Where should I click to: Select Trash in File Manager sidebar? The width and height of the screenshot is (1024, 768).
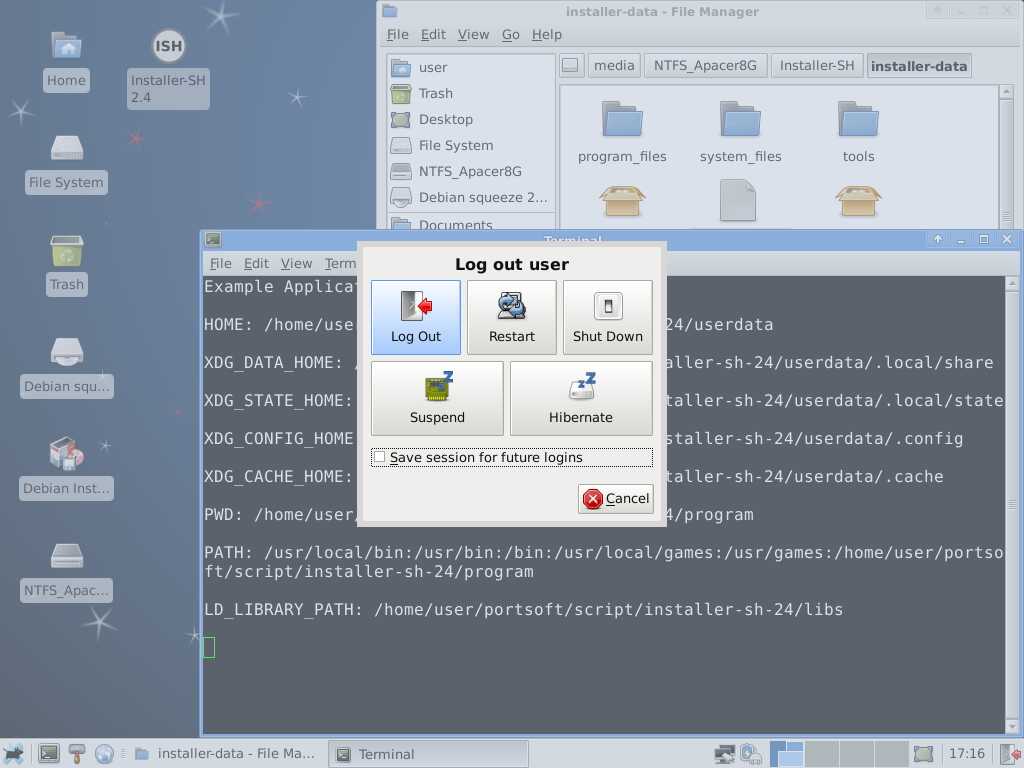click(x=470, y=93)
